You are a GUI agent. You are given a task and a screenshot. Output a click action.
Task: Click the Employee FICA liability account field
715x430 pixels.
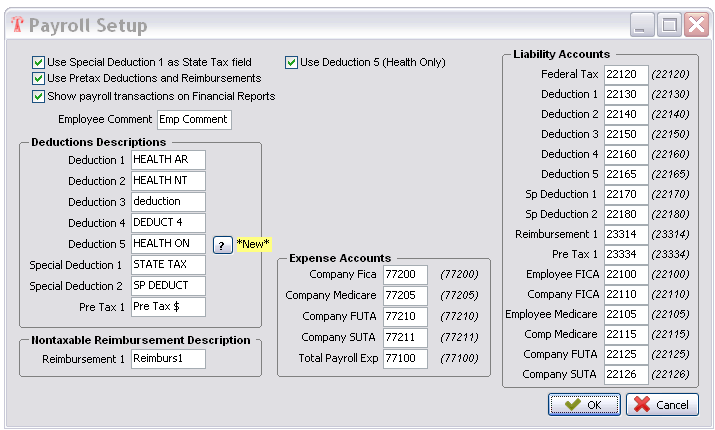(626, 274)
